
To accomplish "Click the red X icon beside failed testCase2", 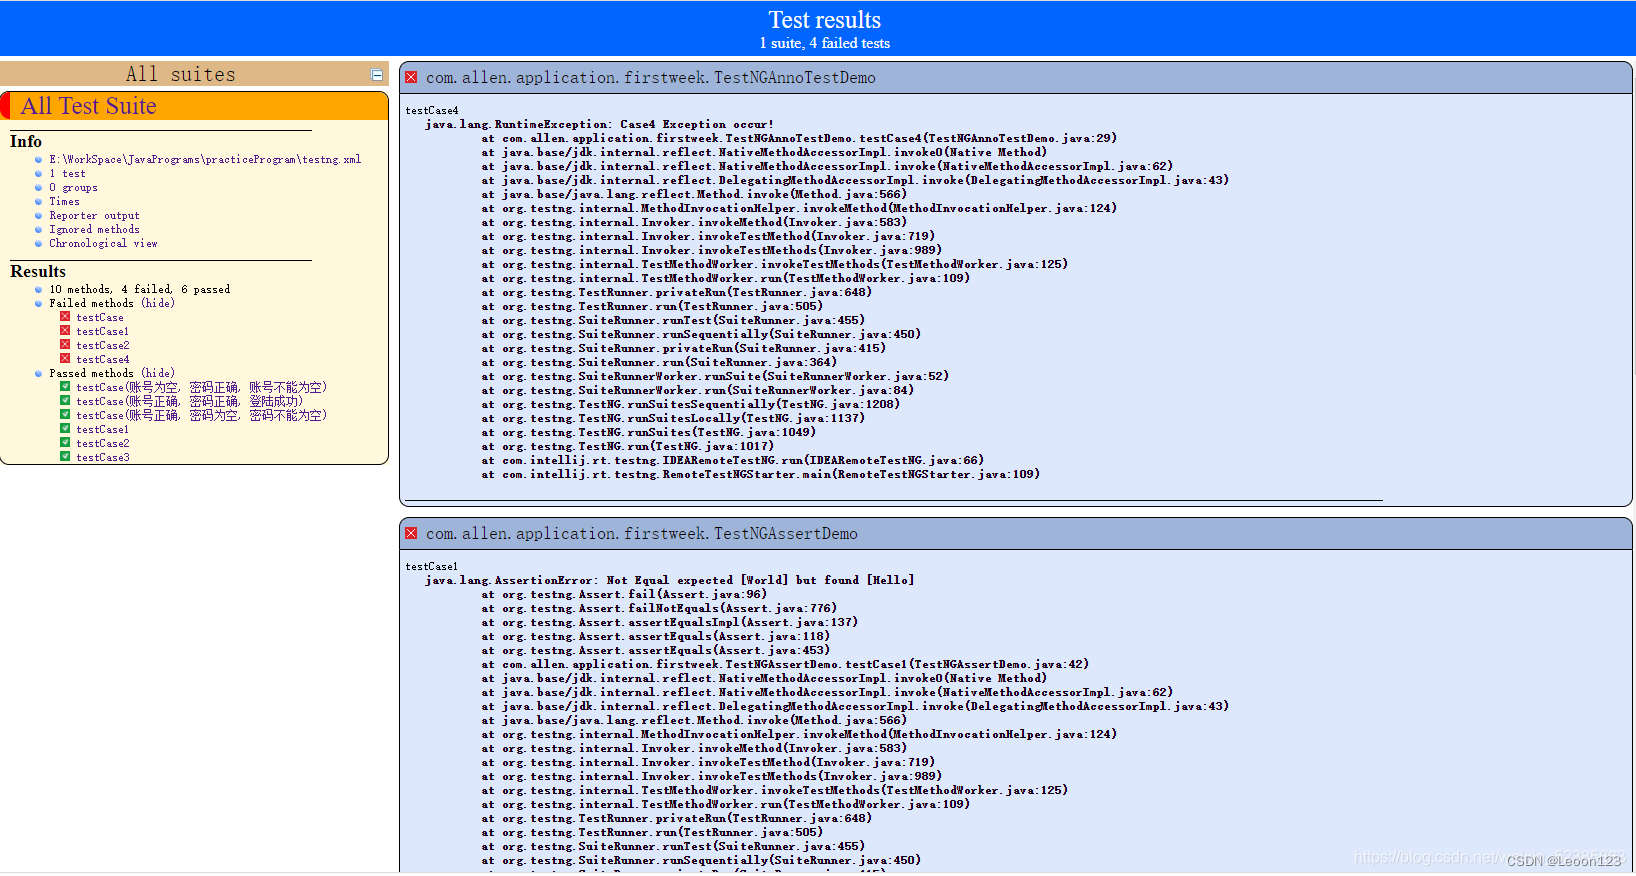I will pyautogui.click(x=65, y=345).
